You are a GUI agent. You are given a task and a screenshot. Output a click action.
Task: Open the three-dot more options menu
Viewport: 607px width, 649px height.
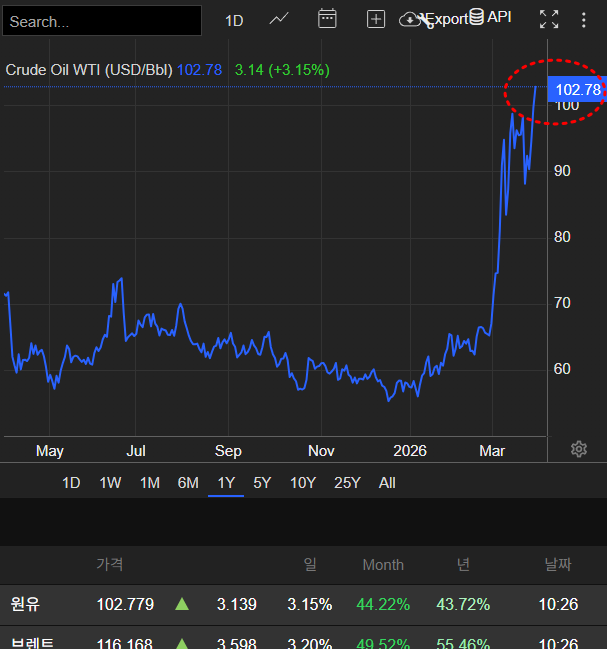click(x=583, y=20)
